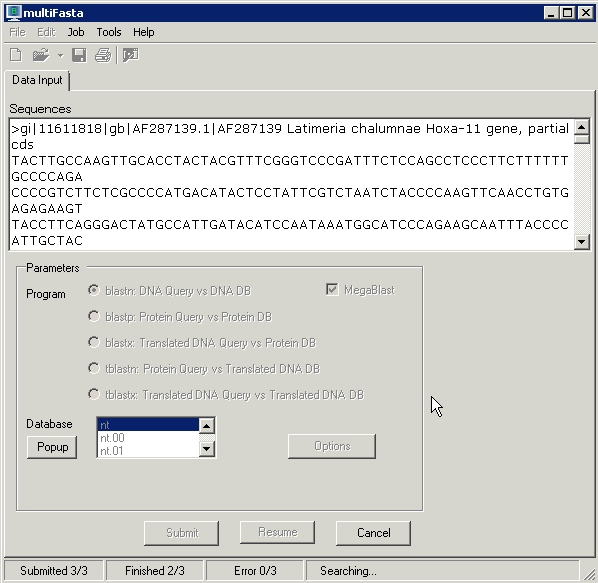Click the sequences scrollbar up arrow
This screenshot has height=583, width=598.
pos(582,127)
